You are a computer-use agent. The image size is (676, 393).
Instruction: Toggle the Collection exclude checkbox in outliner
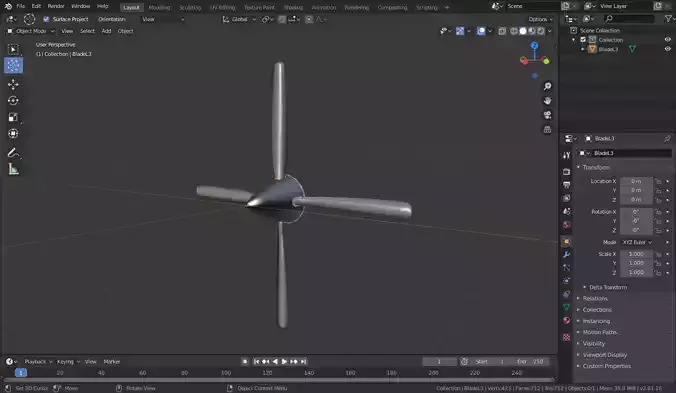(x=583, y=40)
